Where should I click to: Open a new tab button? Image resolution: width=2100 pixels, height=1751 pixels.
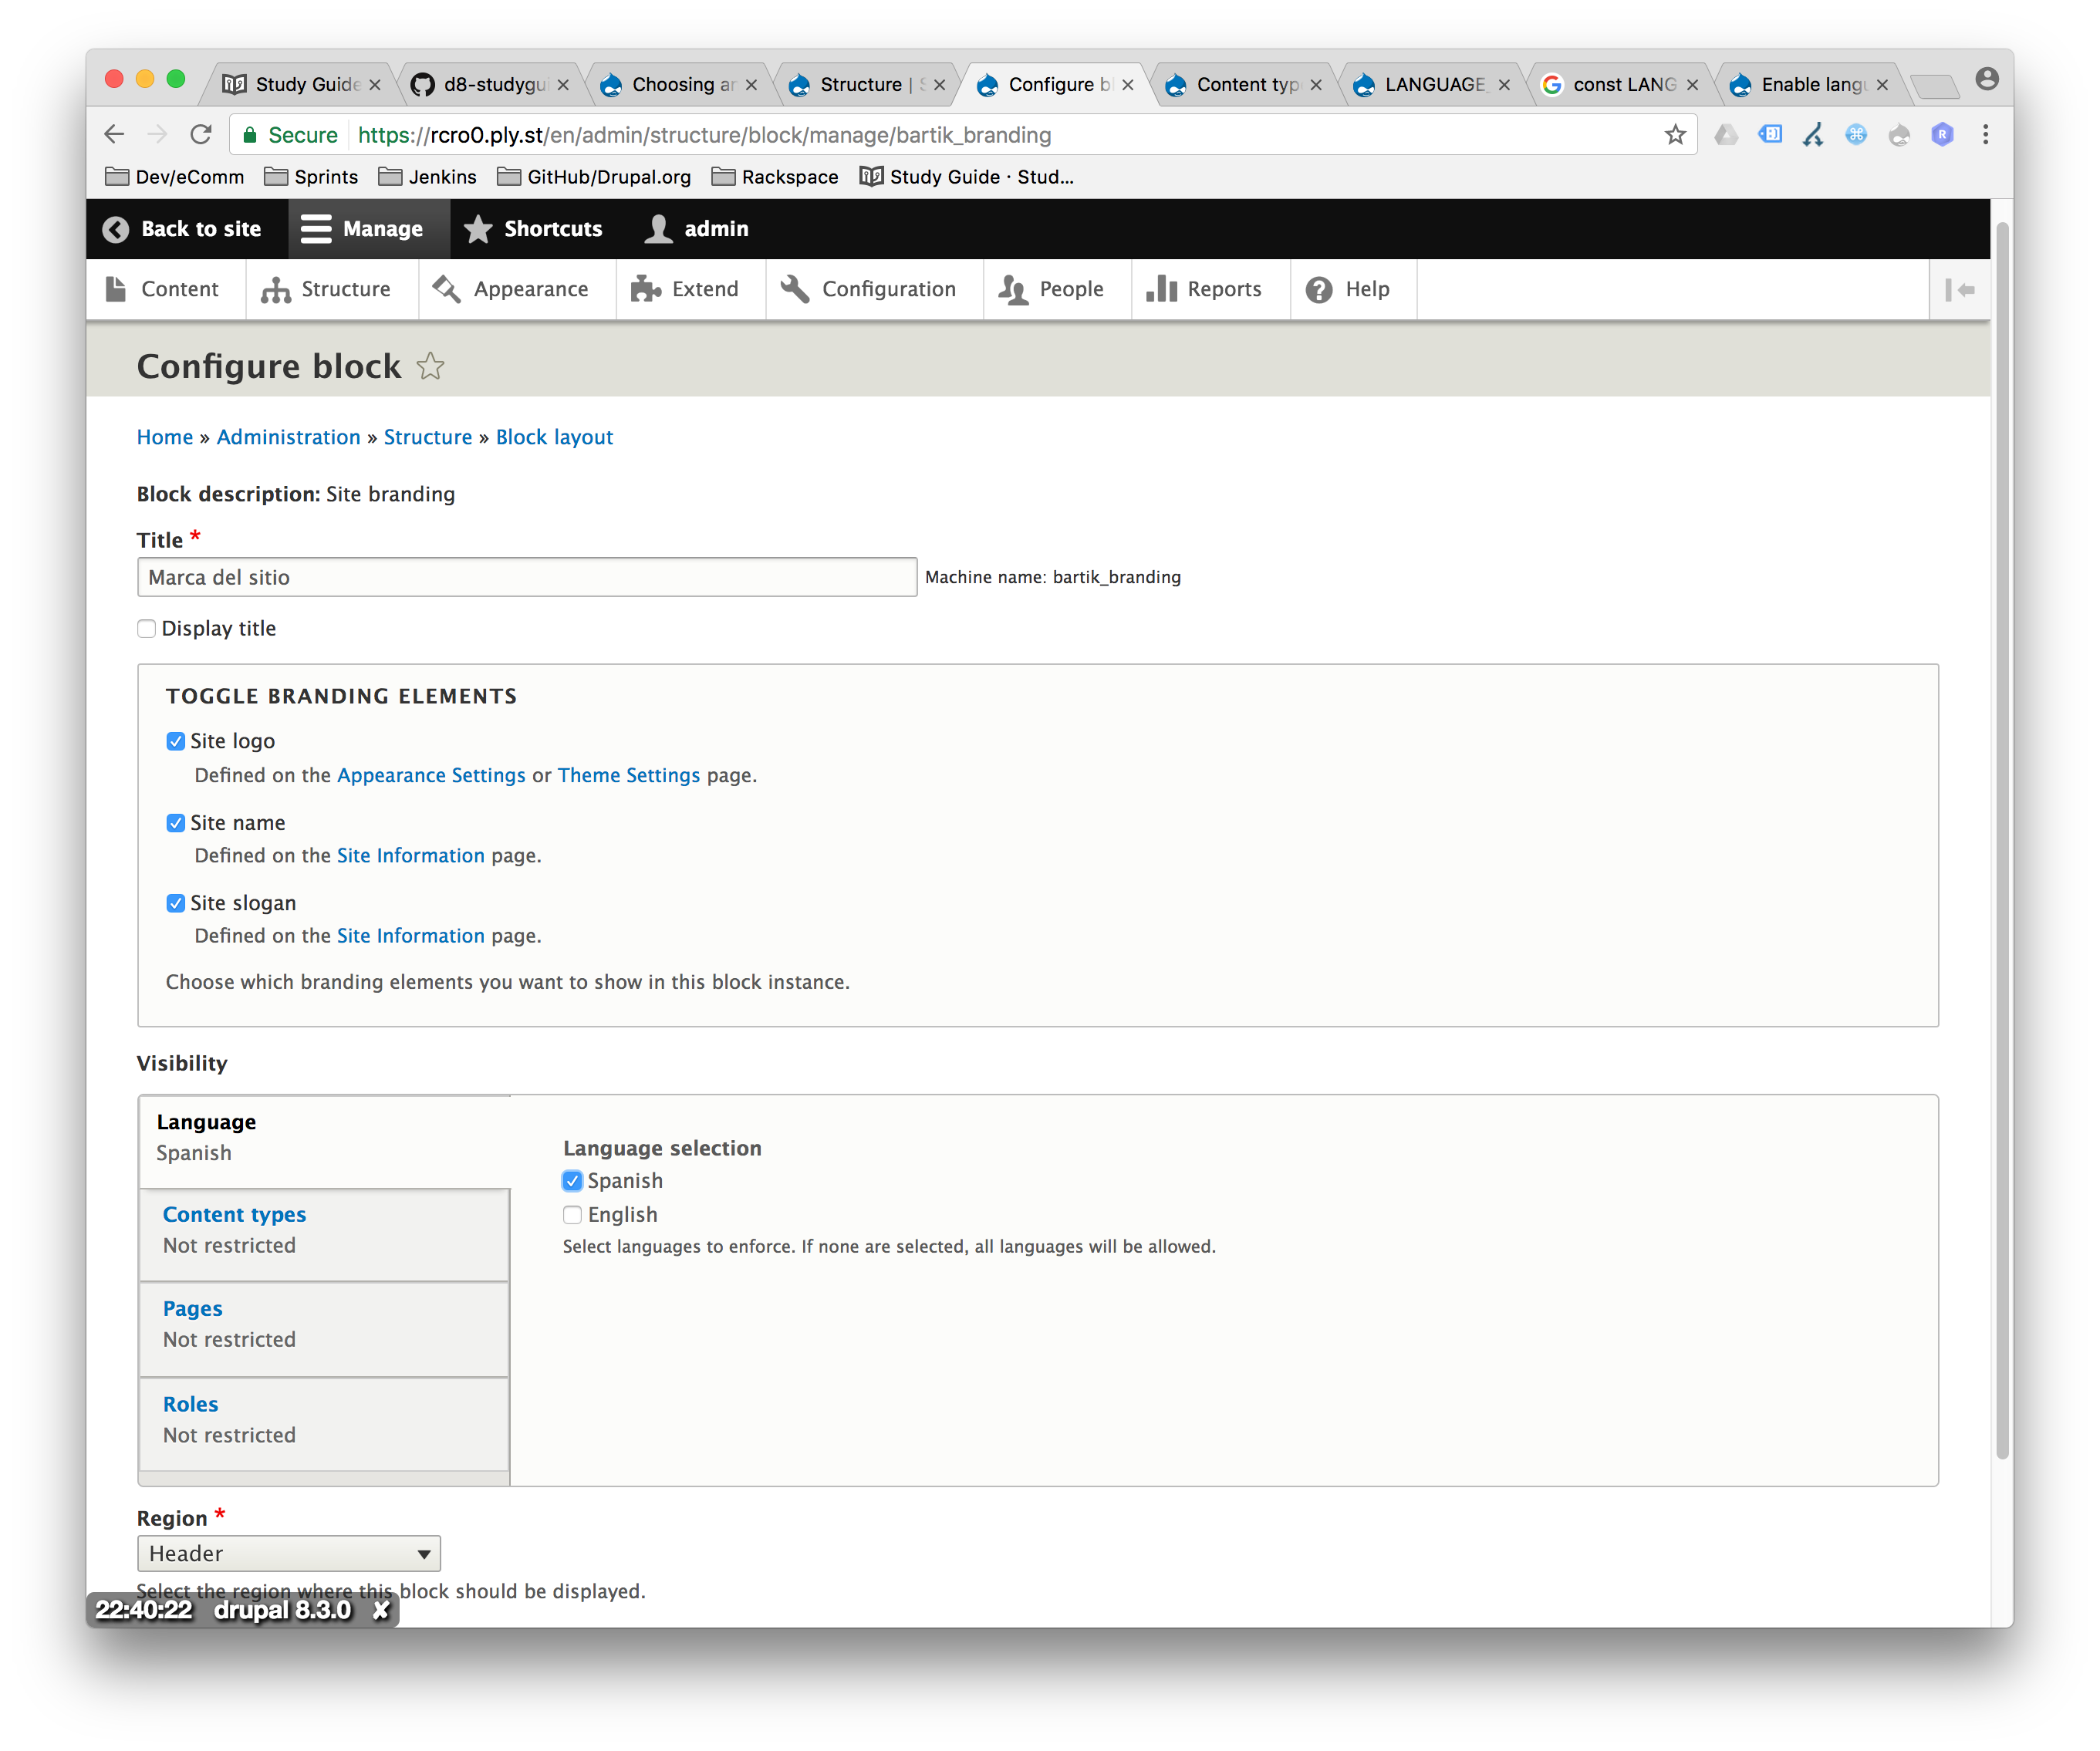pos(1934,86)
